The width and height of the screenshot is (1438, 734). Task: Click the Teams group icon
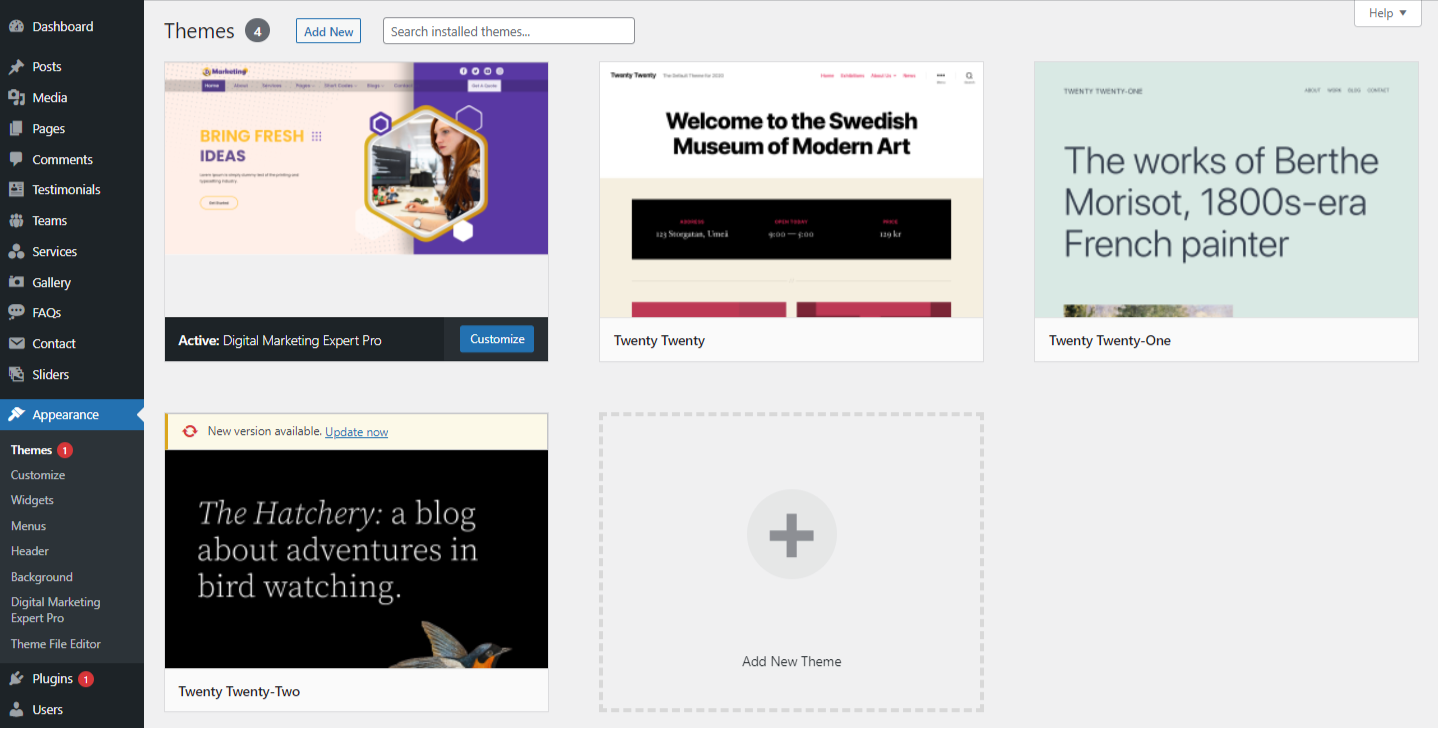[16, 221]
